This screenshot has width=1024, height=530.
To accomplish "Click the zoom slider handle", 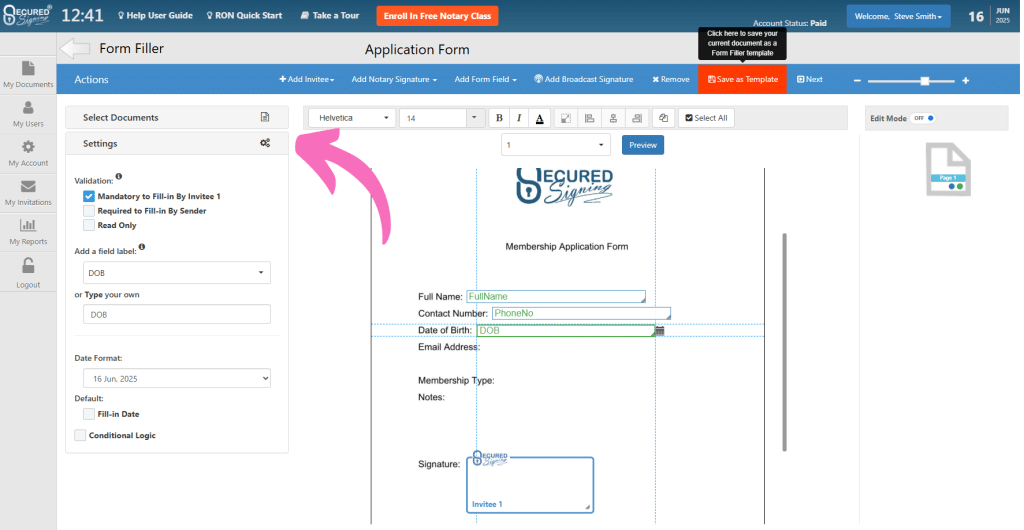I will 924,80.
